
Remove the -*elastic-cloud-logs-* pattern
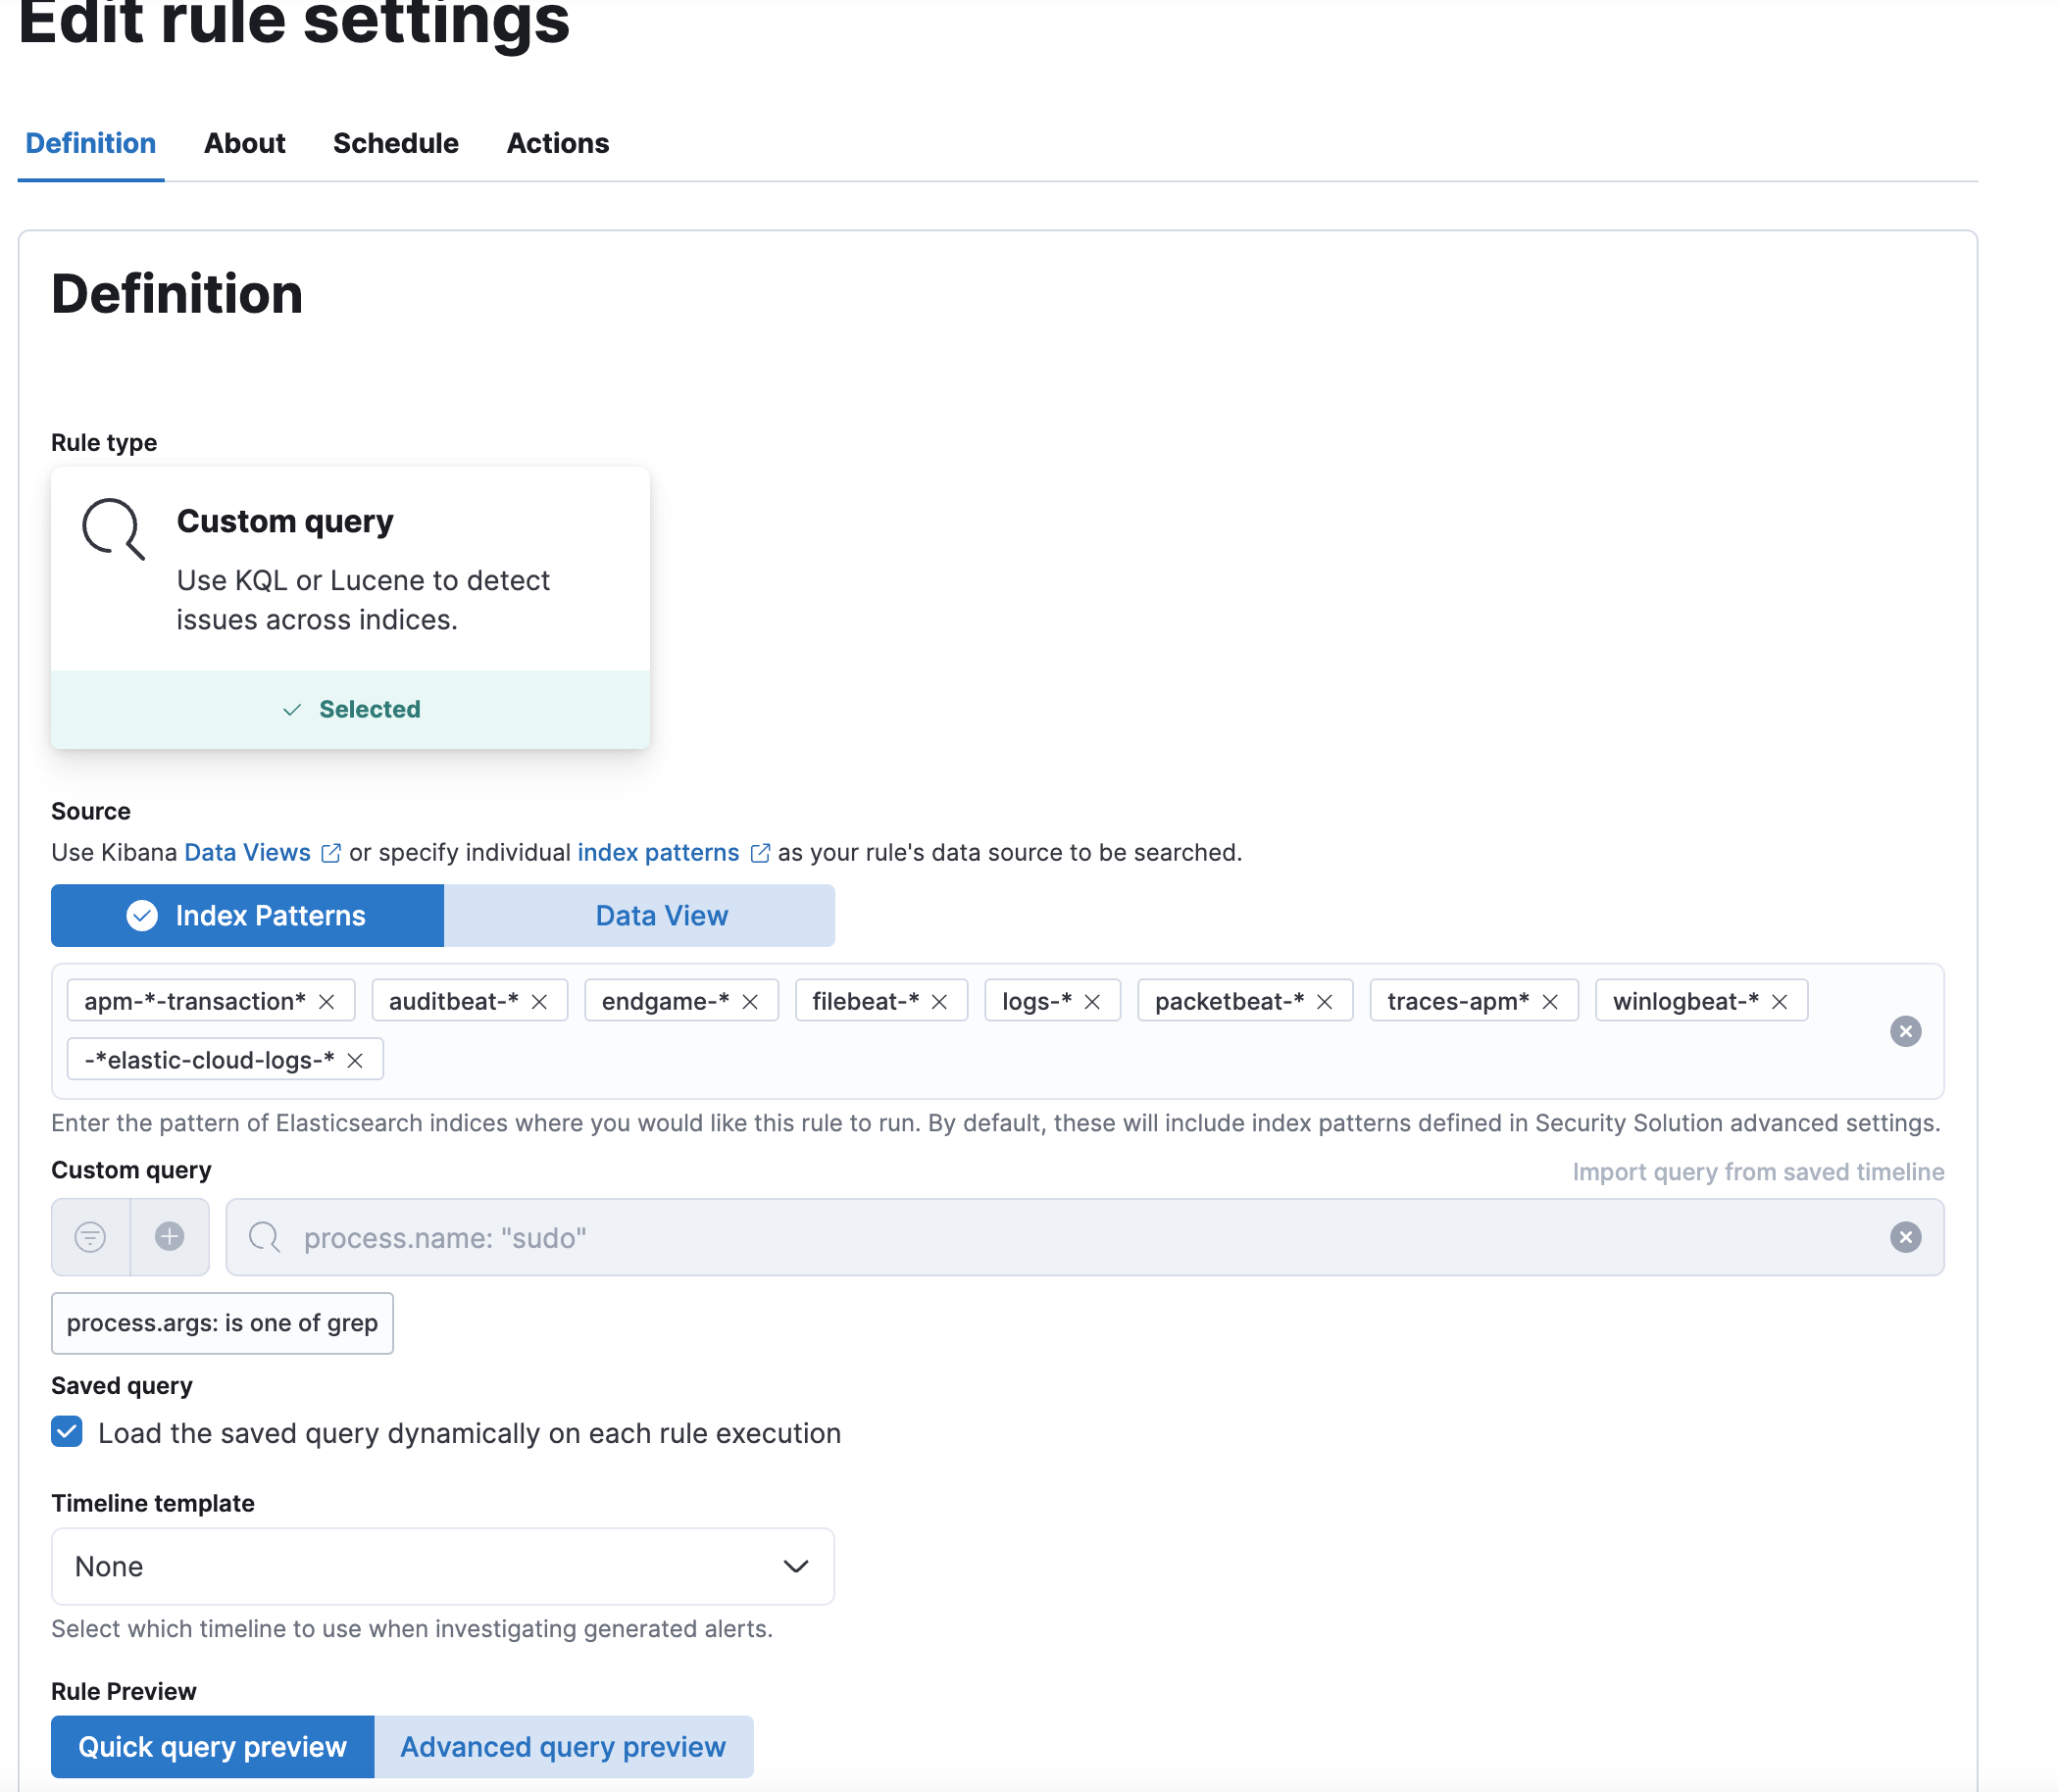point(355,1060)
